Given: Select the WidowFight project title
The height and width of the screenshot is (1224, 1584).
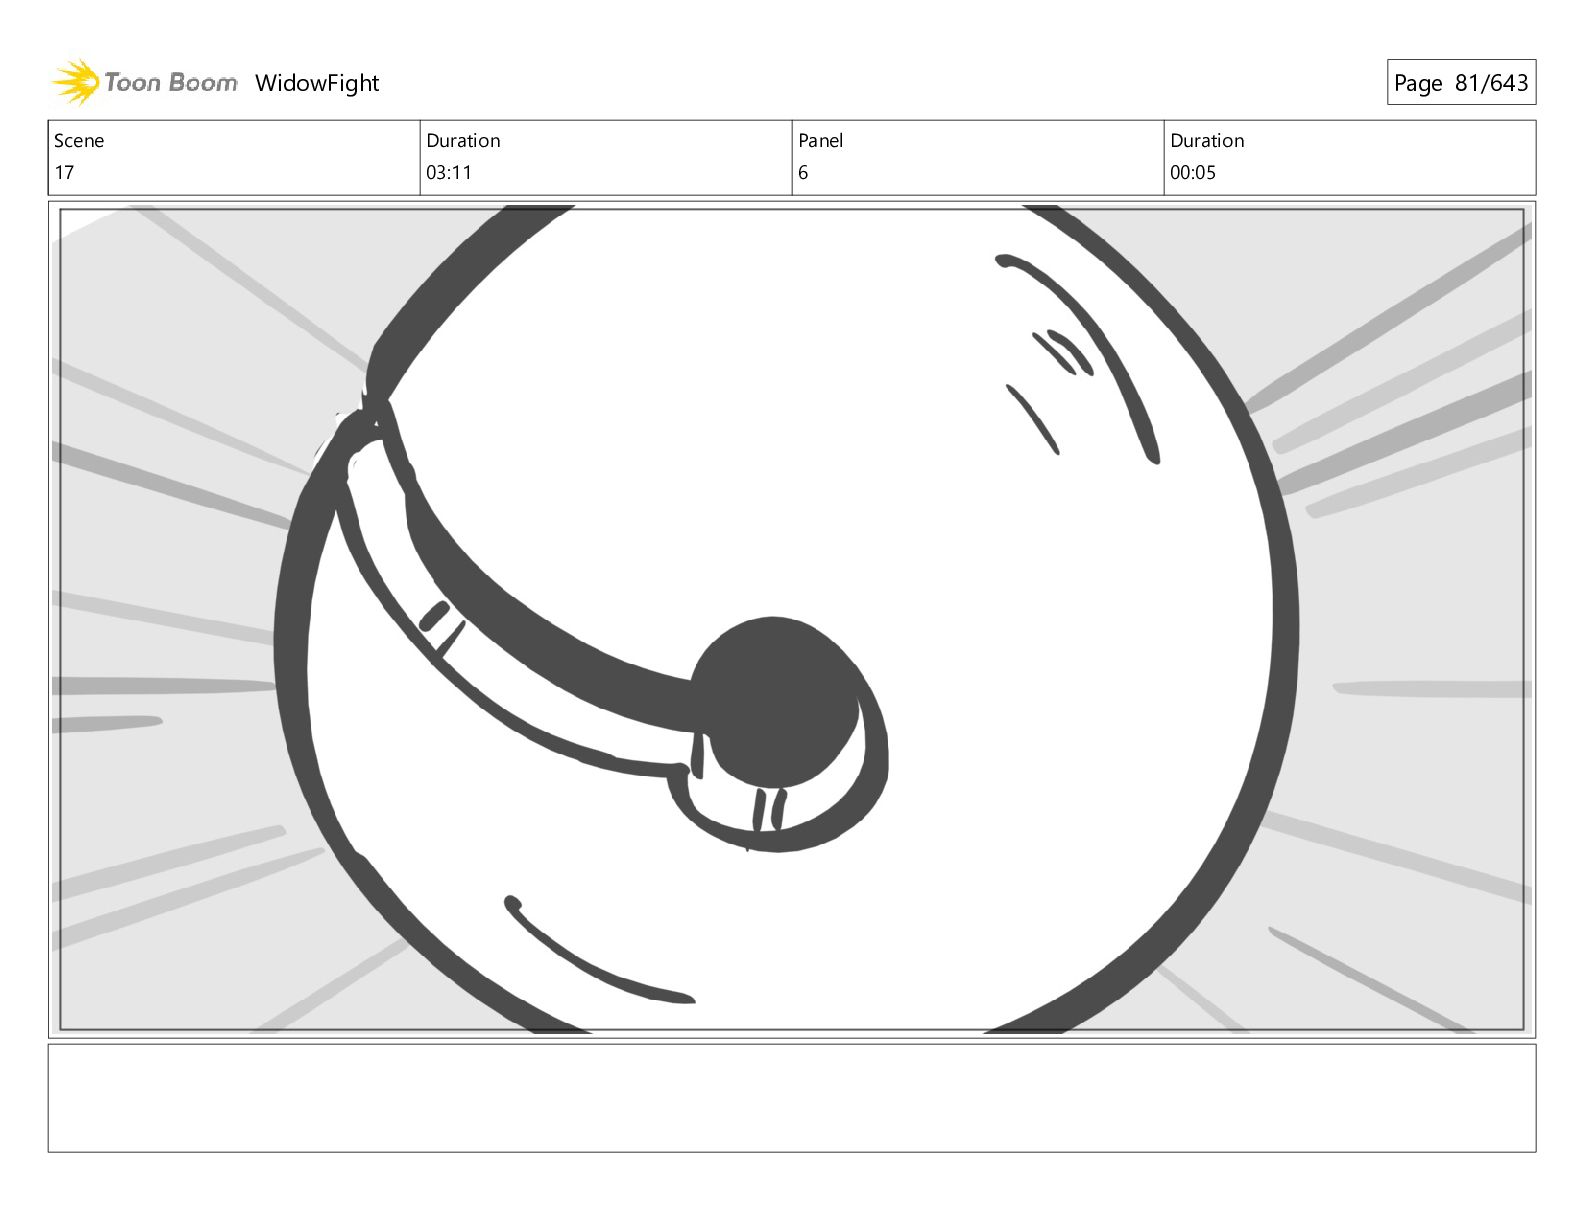Looking at the screenshot, I should tap(317, 83).
